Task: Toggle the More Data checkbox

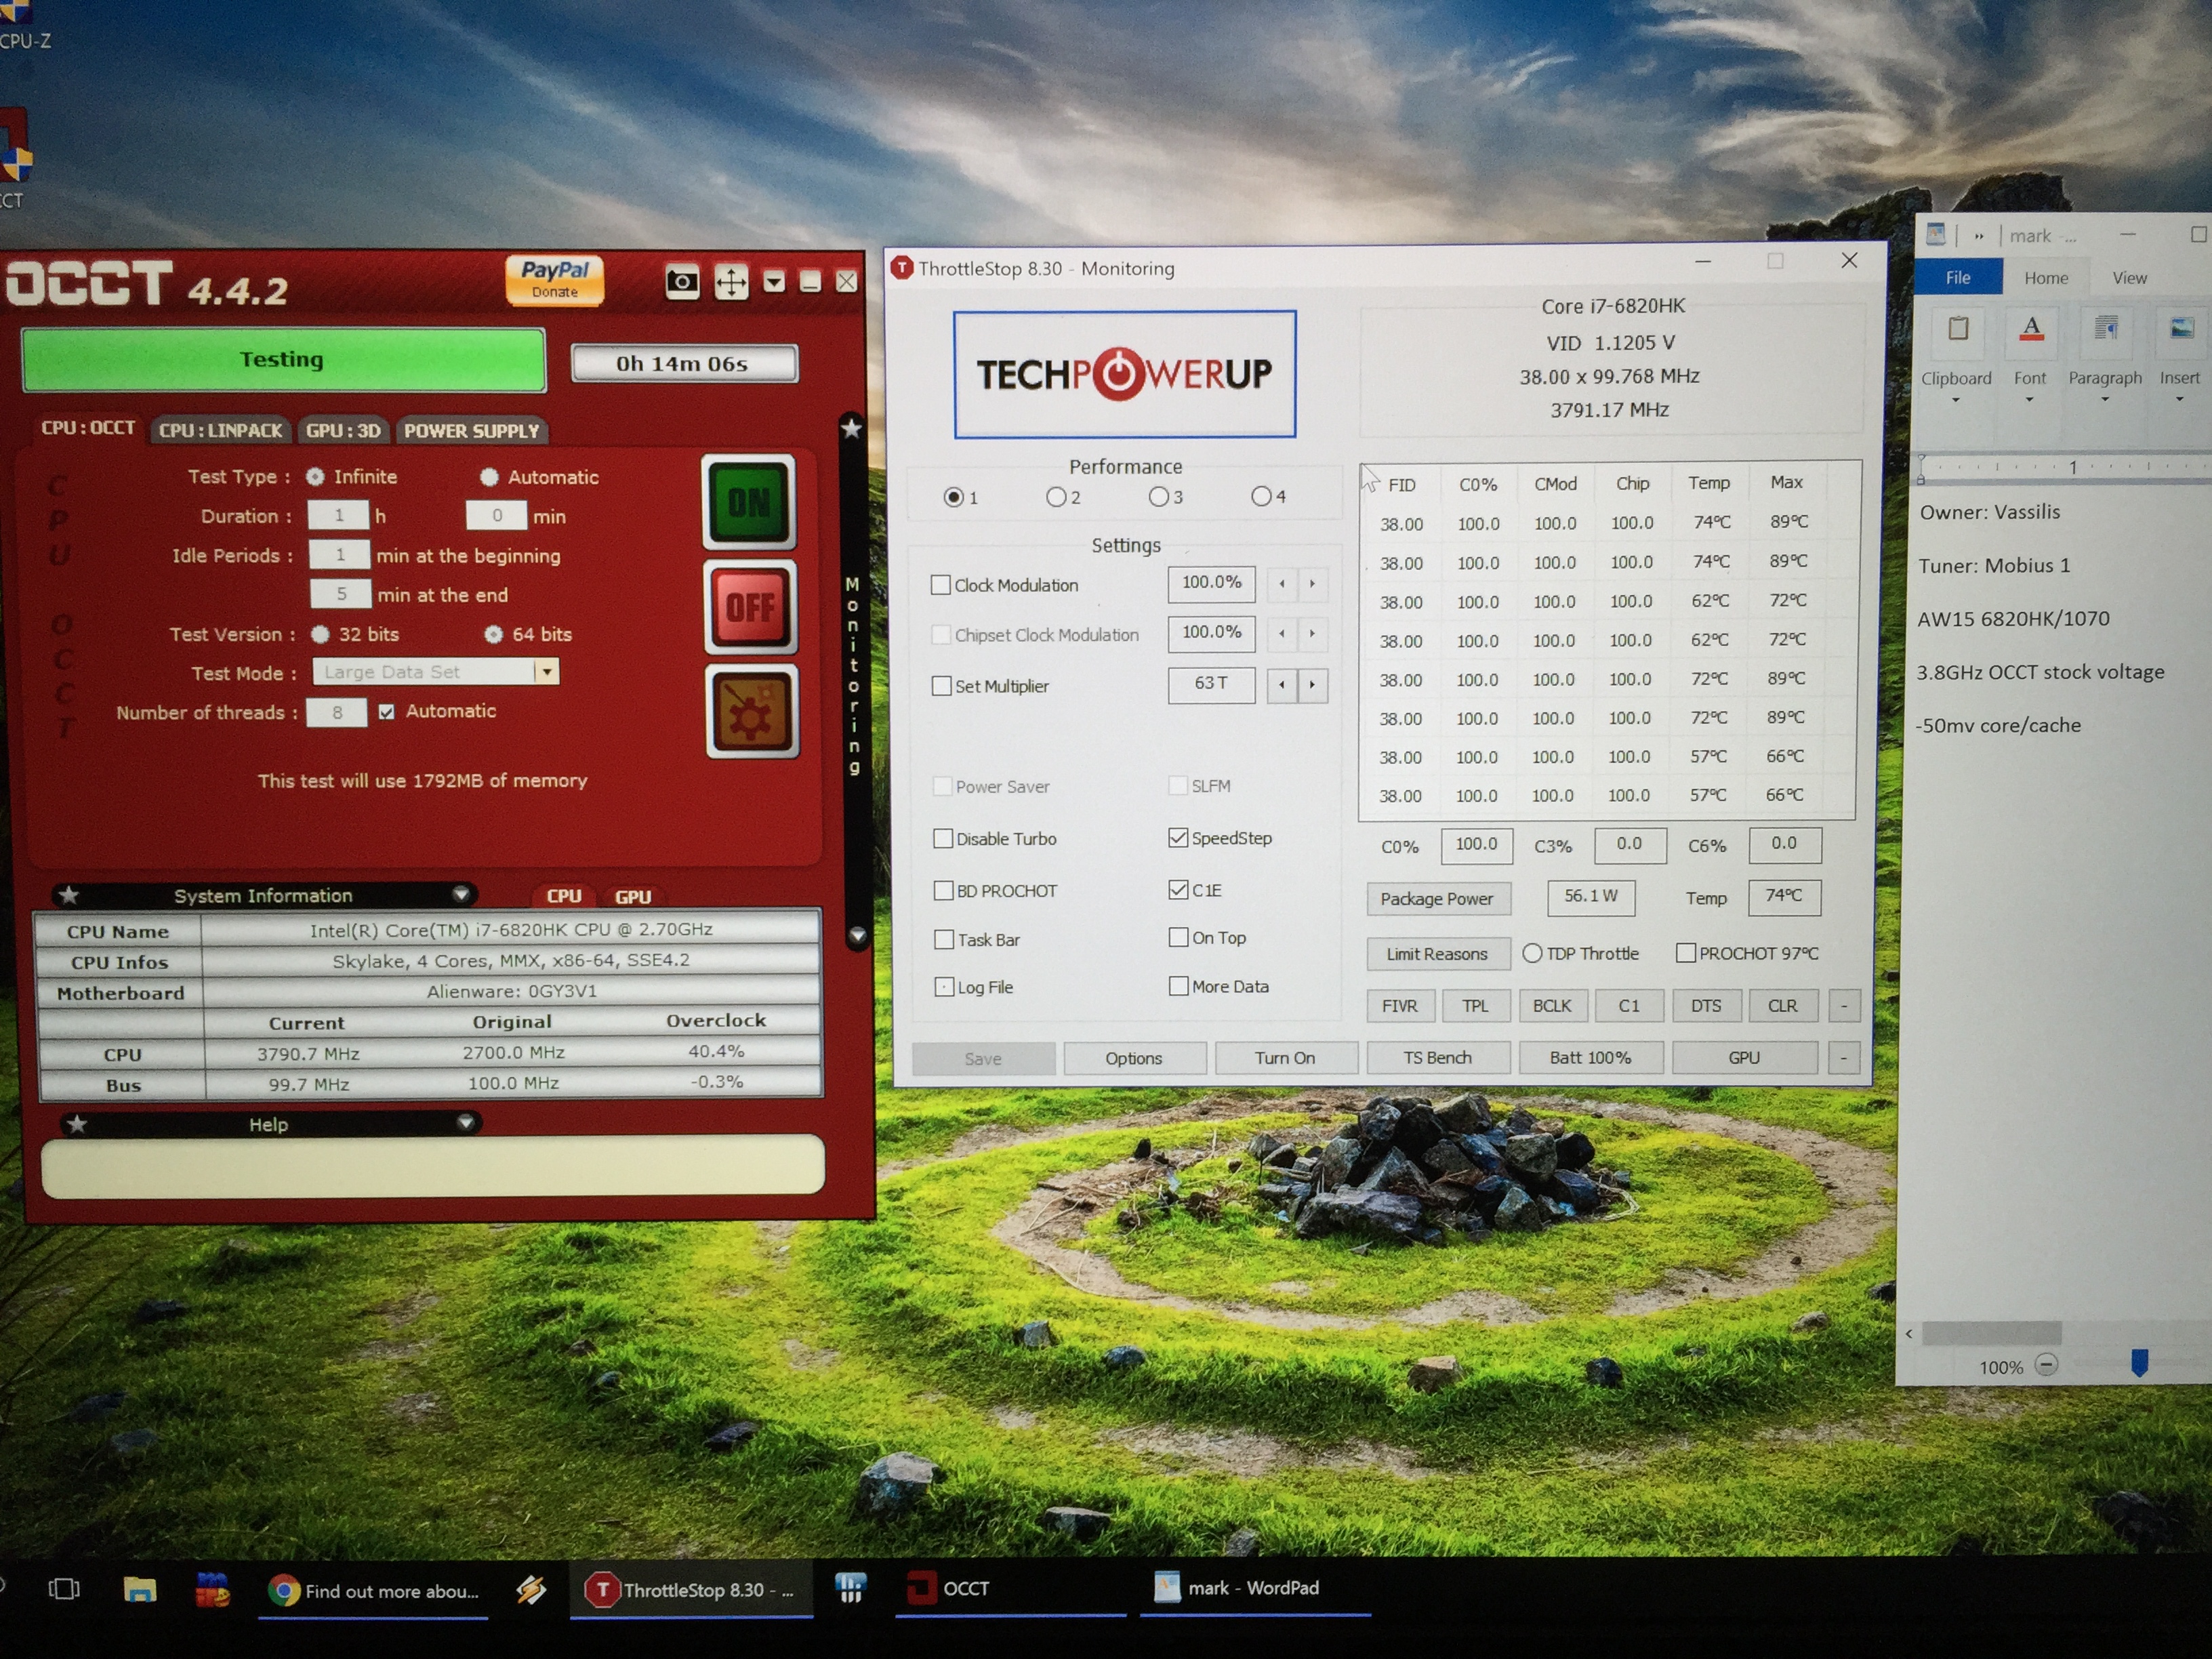Action: (1178, 986)
